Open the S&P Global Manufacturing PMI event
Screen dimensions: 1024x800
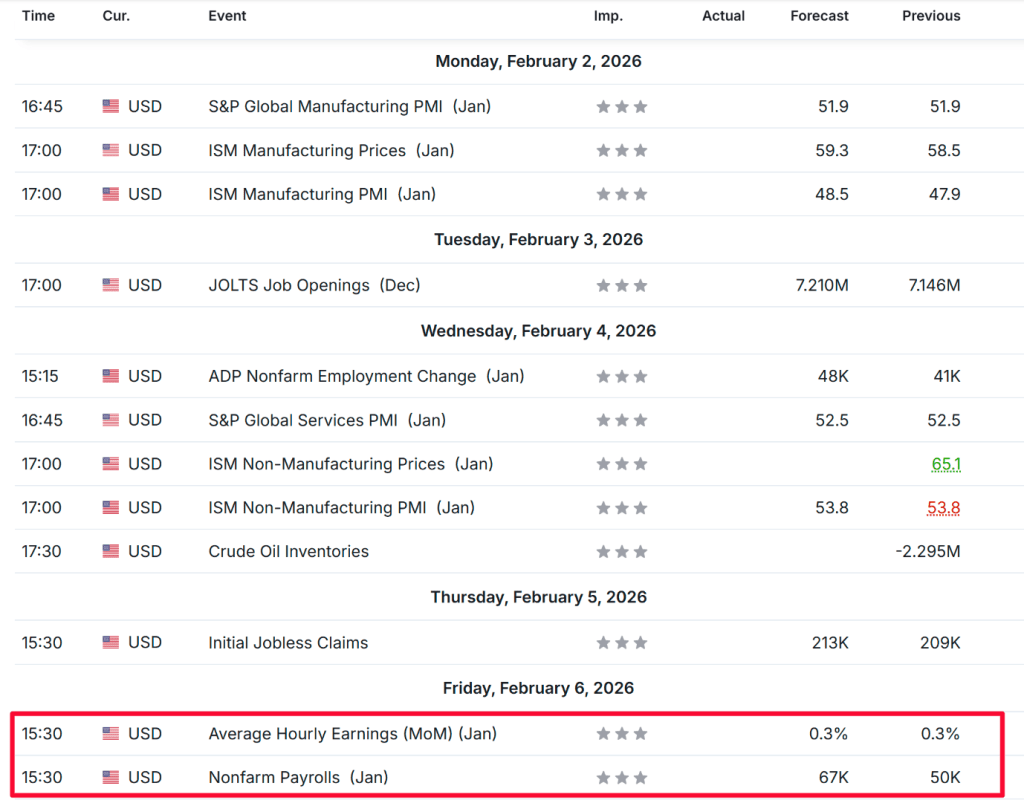349,106
